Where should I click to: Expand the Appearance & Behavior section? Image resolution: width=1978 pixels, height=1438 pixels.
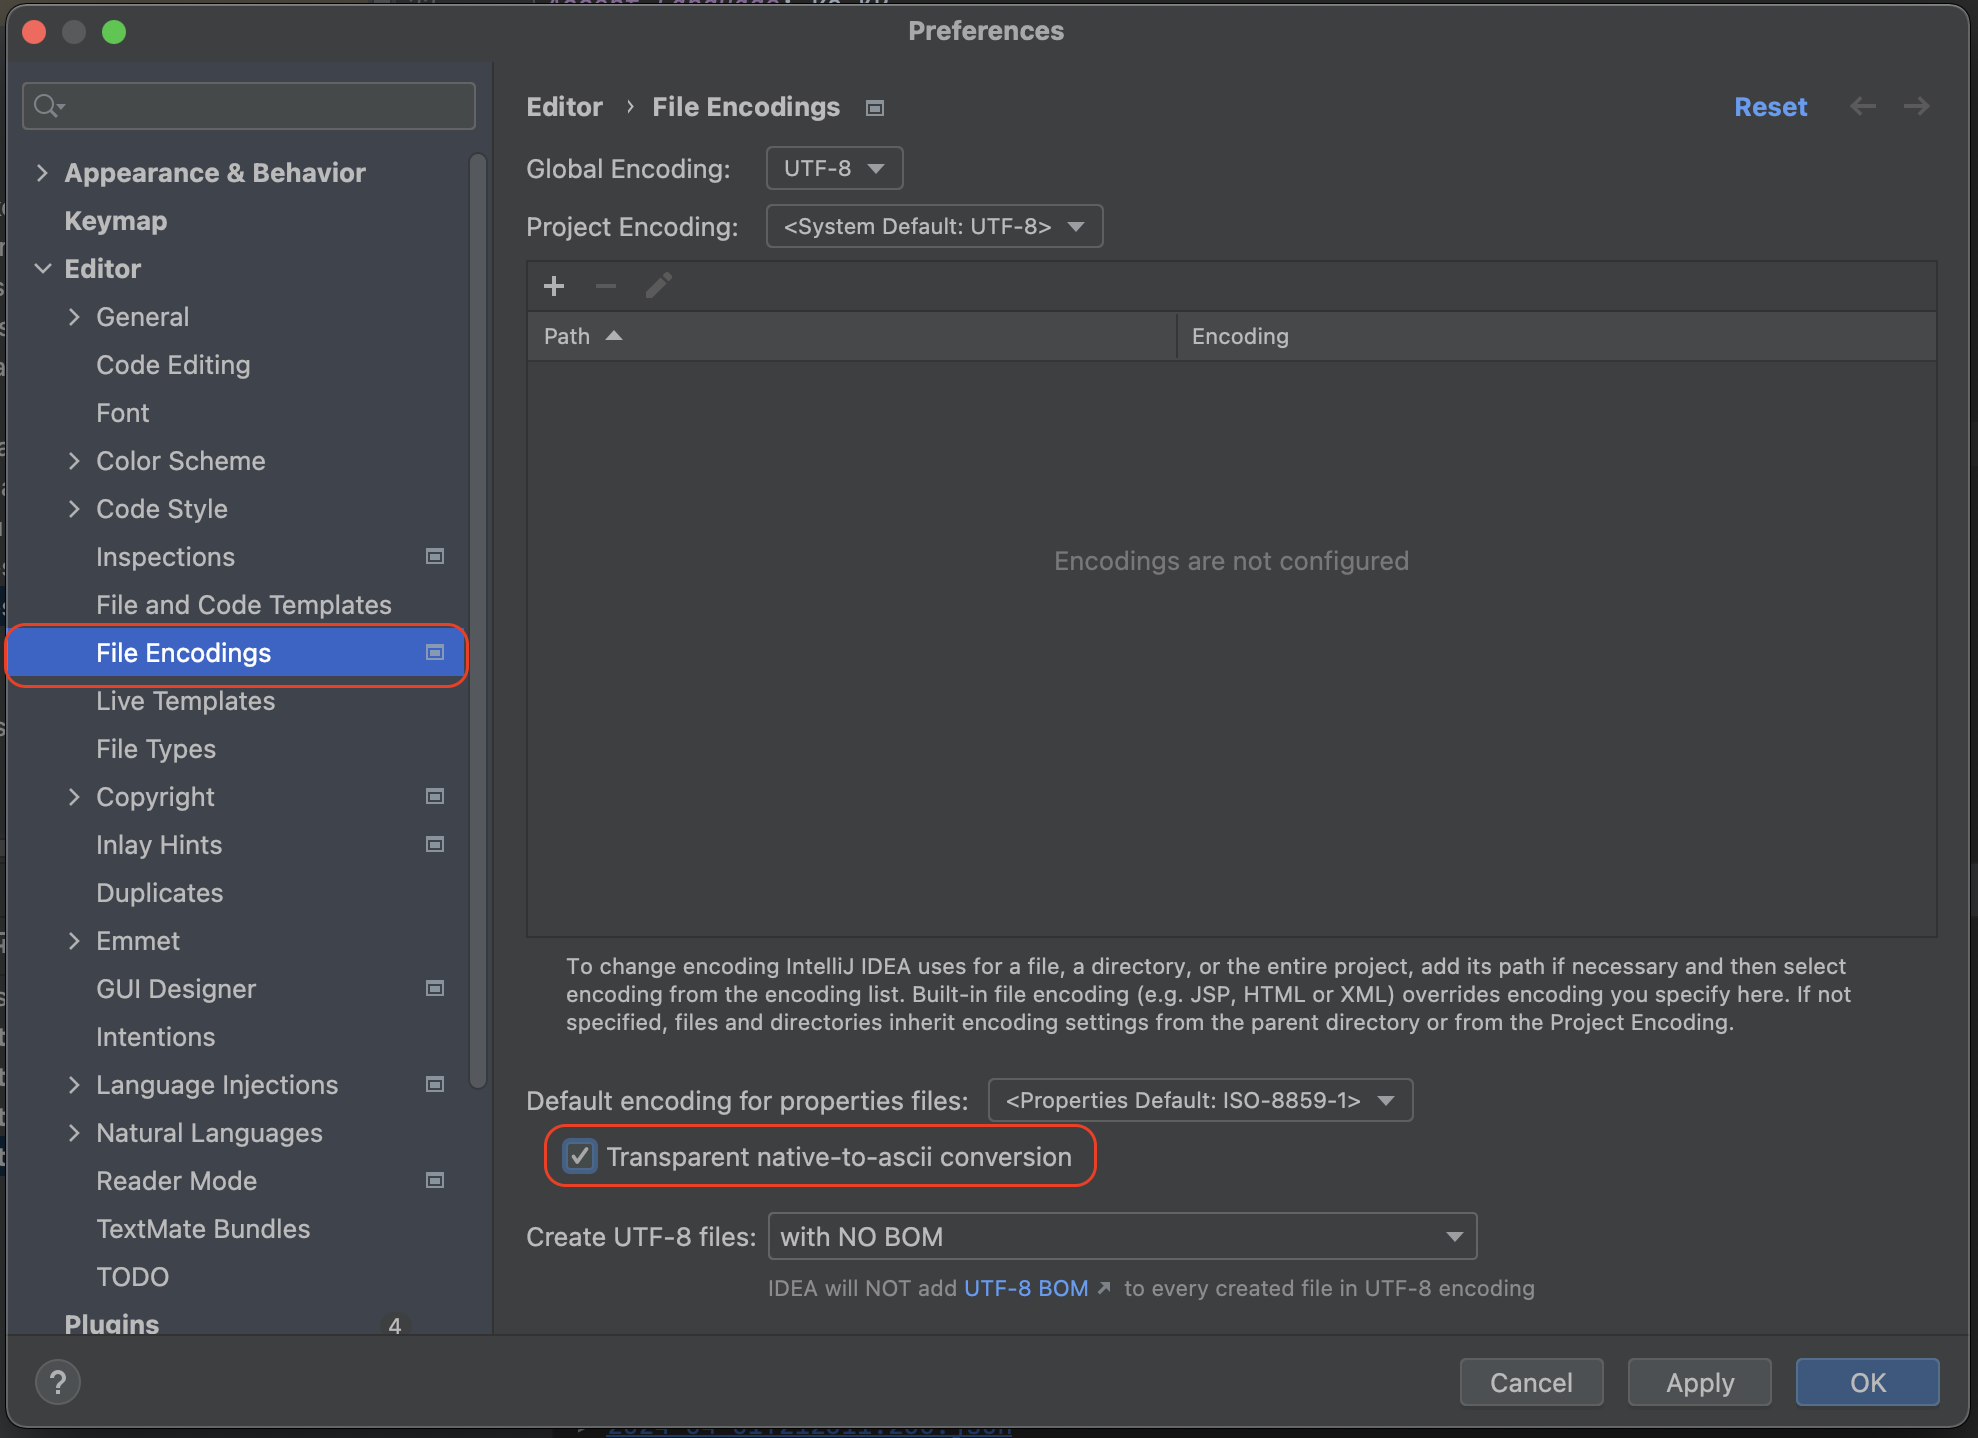click(42, 172)
